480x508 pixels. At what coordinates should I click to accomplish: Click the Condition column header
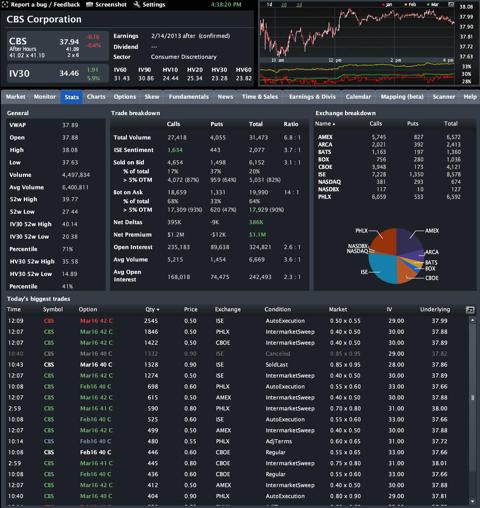tap(278, 309)
